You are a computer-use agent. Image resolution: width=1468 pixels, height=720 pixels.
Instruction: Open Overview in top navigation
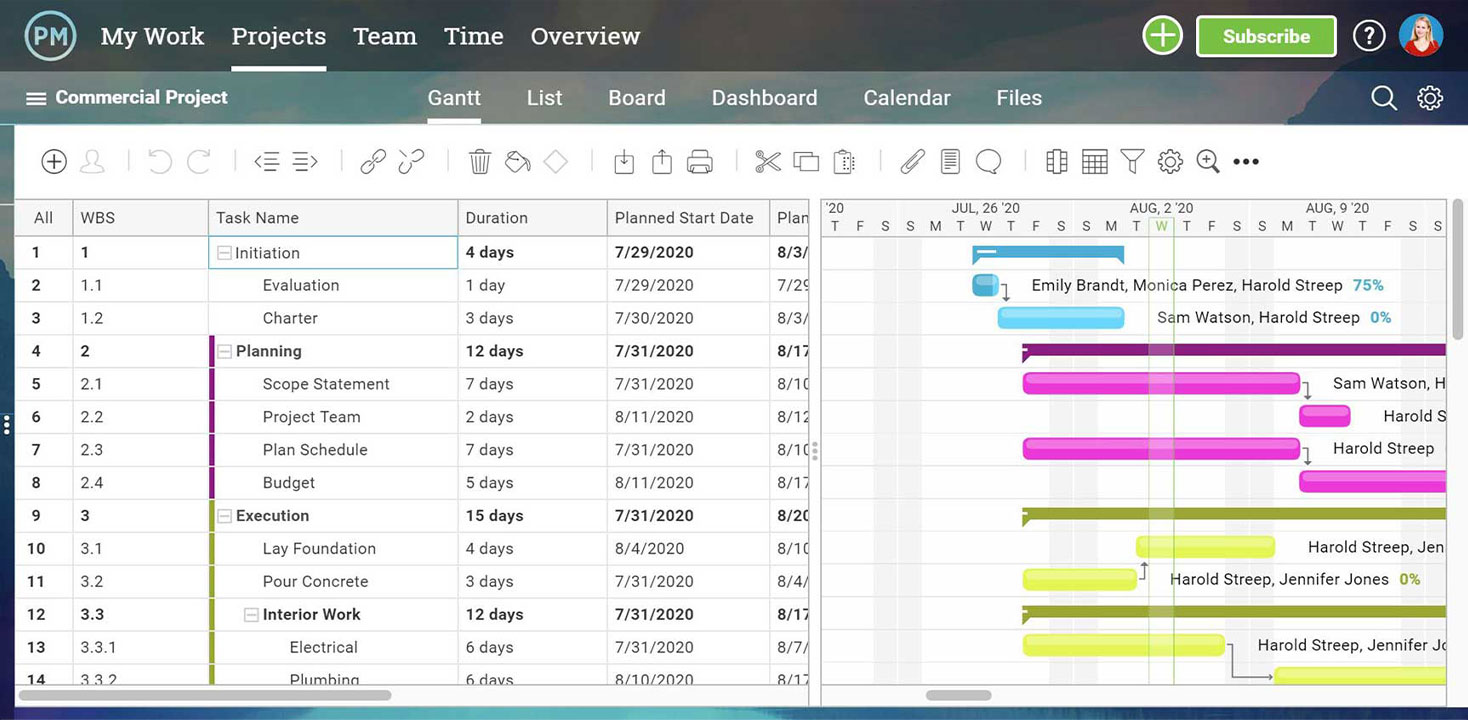click(x=585, y=36)
